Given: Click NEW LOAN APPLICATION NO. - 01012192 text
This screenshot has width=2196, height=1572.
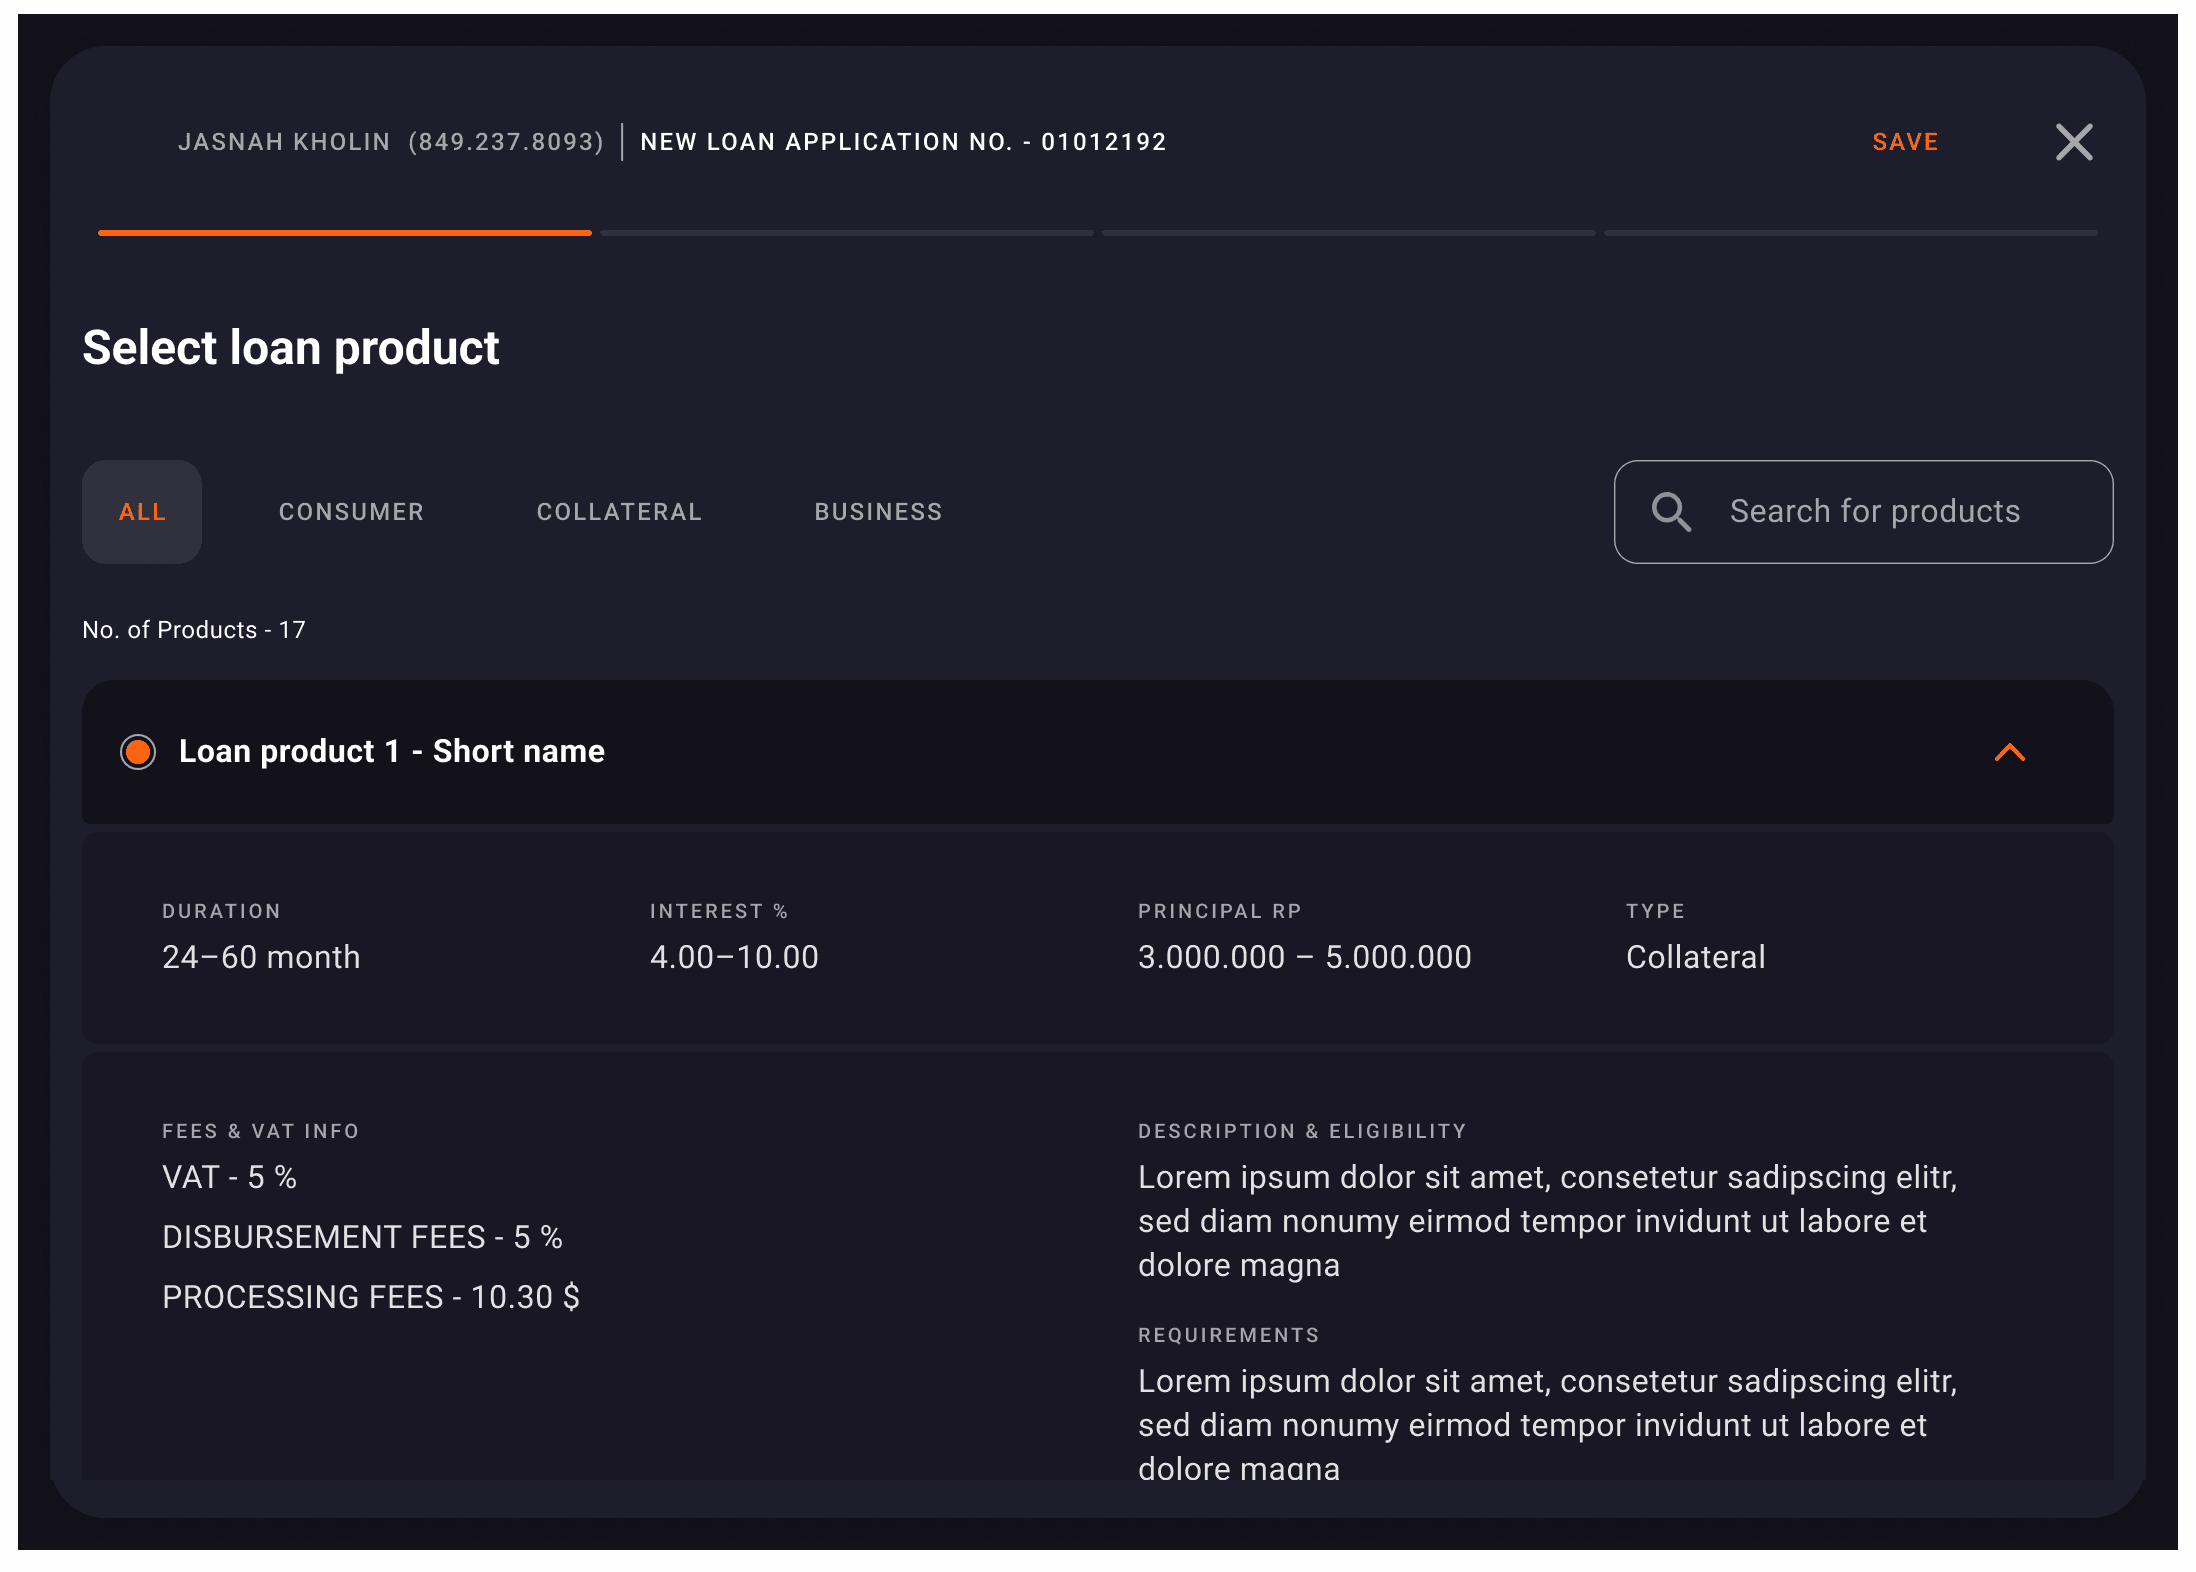Looking at the screenshot, I should 903,142.
